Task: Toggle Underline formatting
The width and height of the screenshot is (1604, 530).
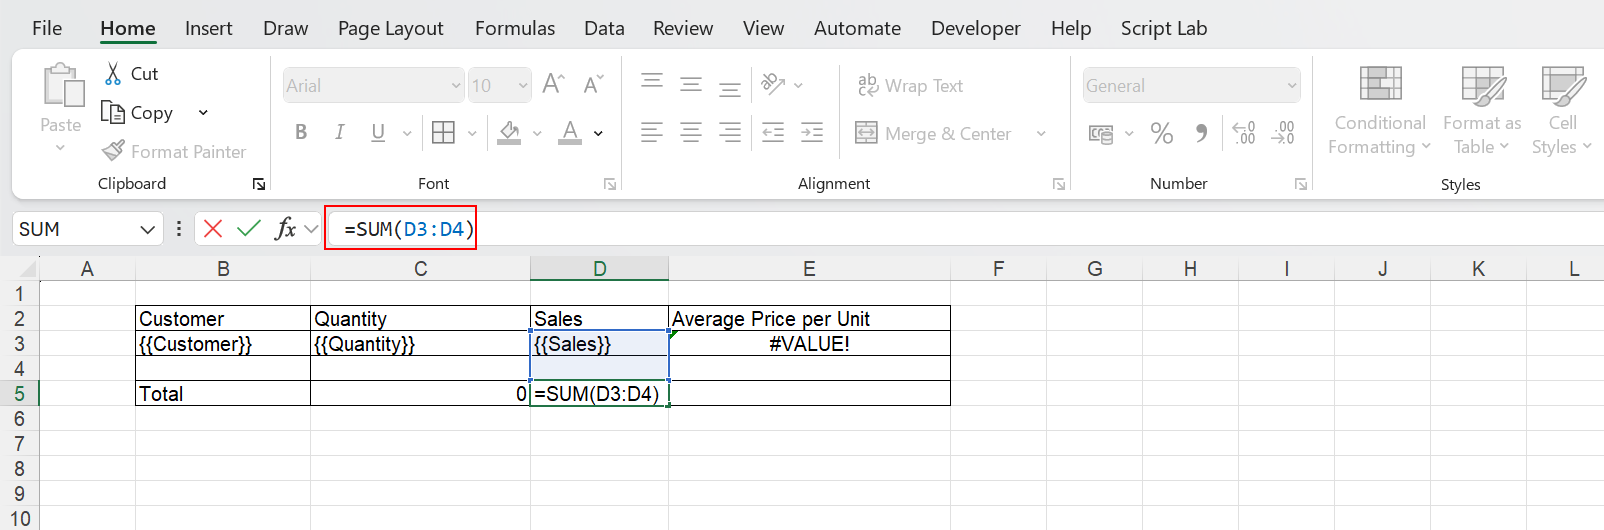Action: (378, 132)
